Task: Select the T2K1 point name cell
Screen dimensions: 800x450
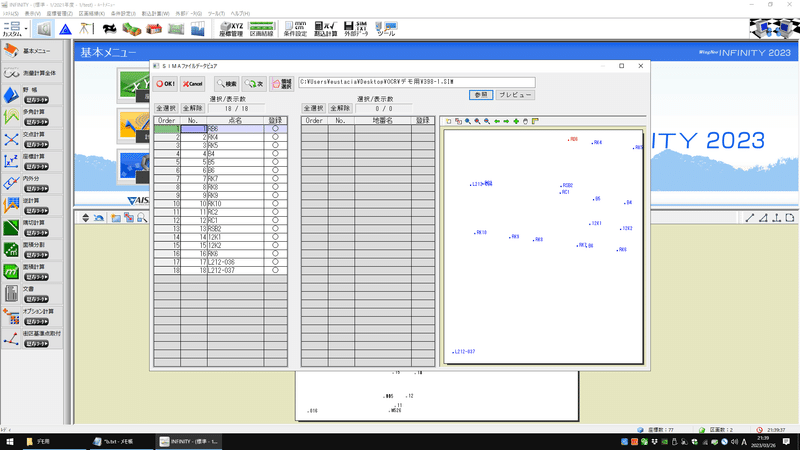Action: [x=235, y=237]
